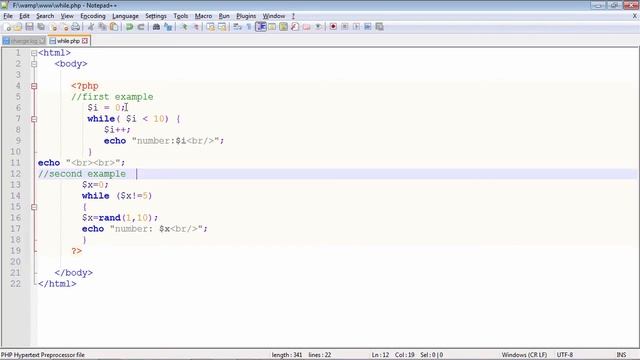Screen dimensions: 640x360
Task: Open the ? help menu
Action: (293, 16)
